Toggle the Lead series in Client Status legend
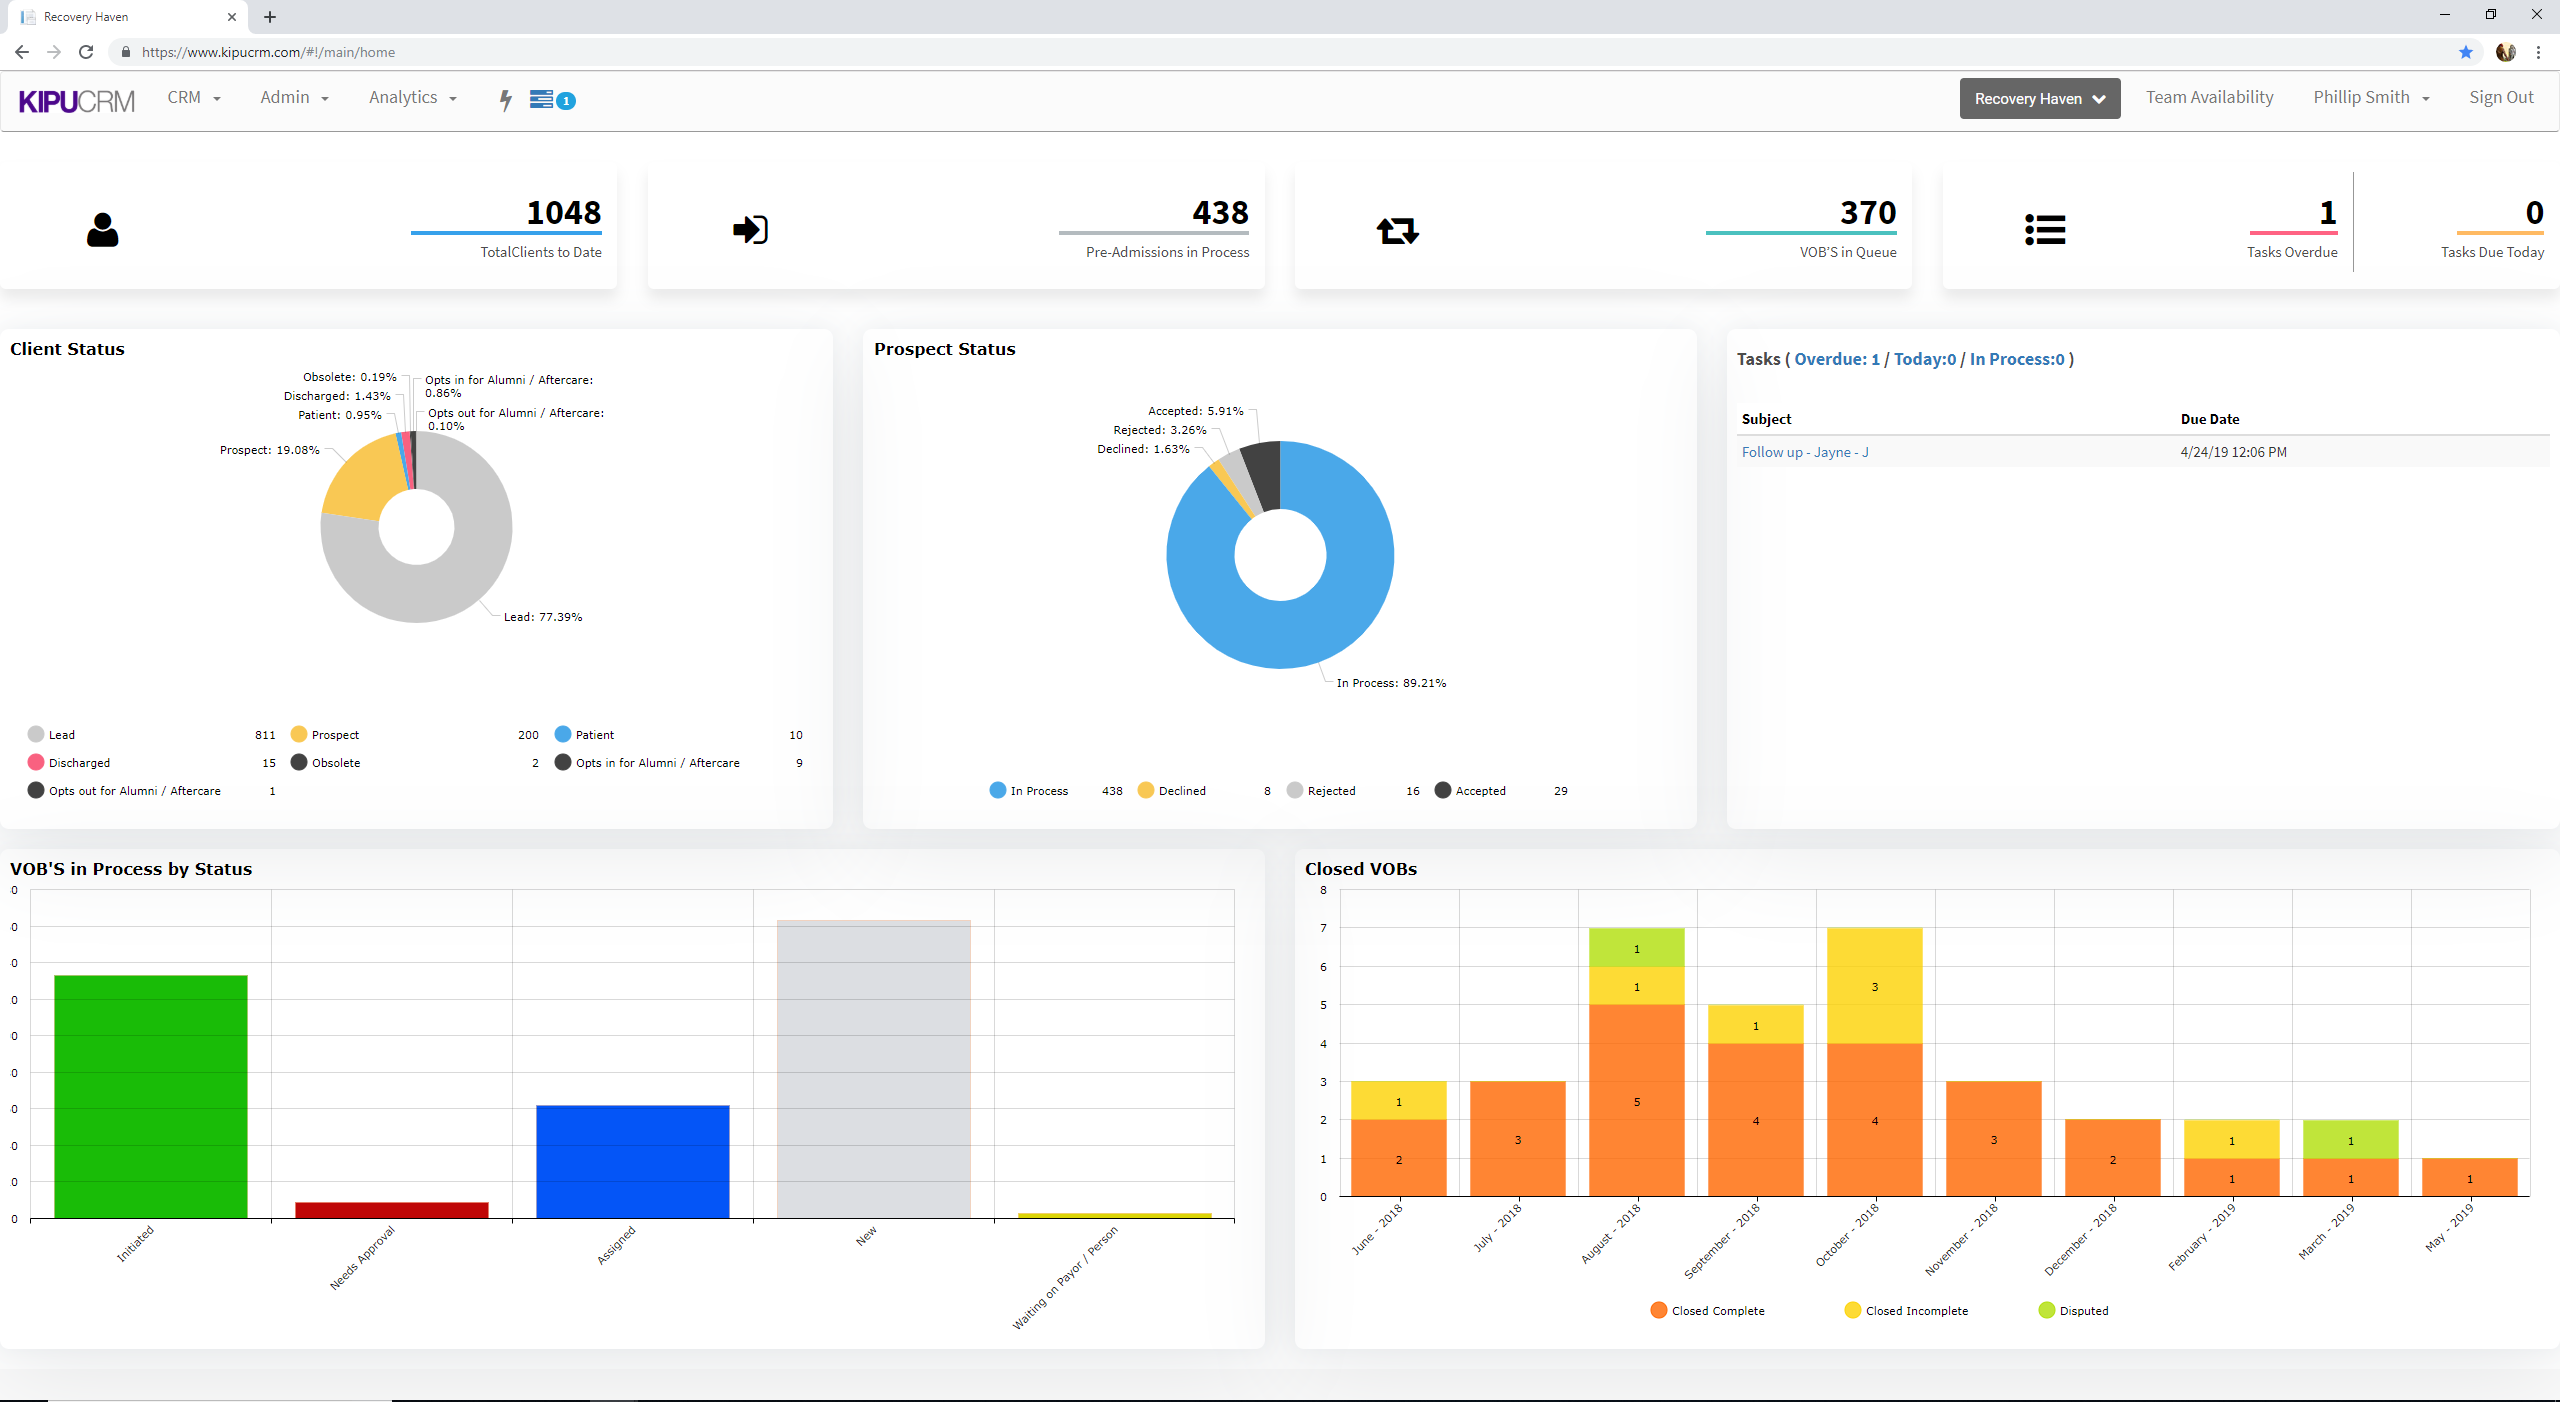This screenshot has height=1402, width=2560. point(52,734)
